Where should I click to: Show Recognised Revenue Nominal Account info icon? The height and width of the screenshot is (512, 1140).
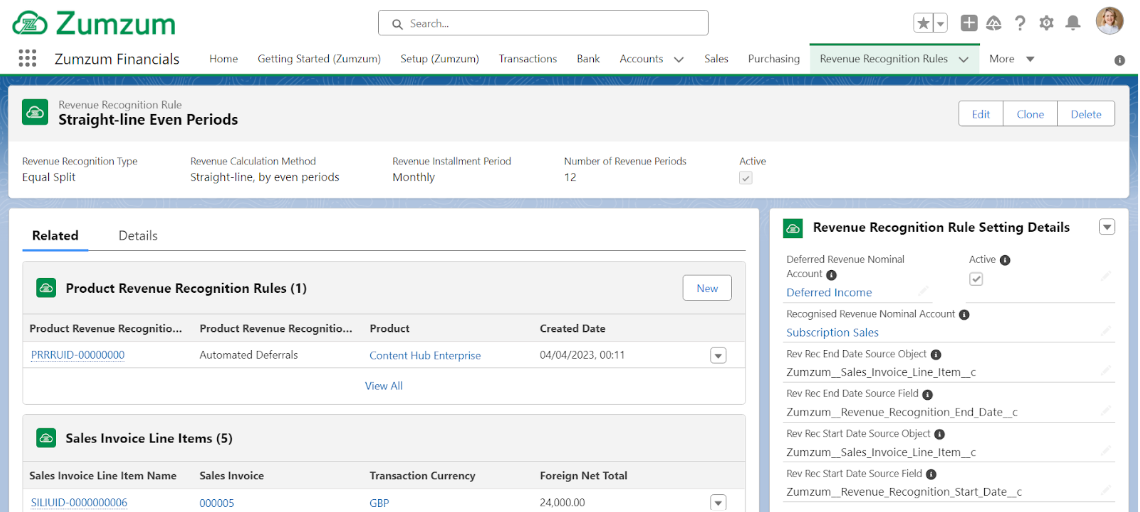coord(964,315)
